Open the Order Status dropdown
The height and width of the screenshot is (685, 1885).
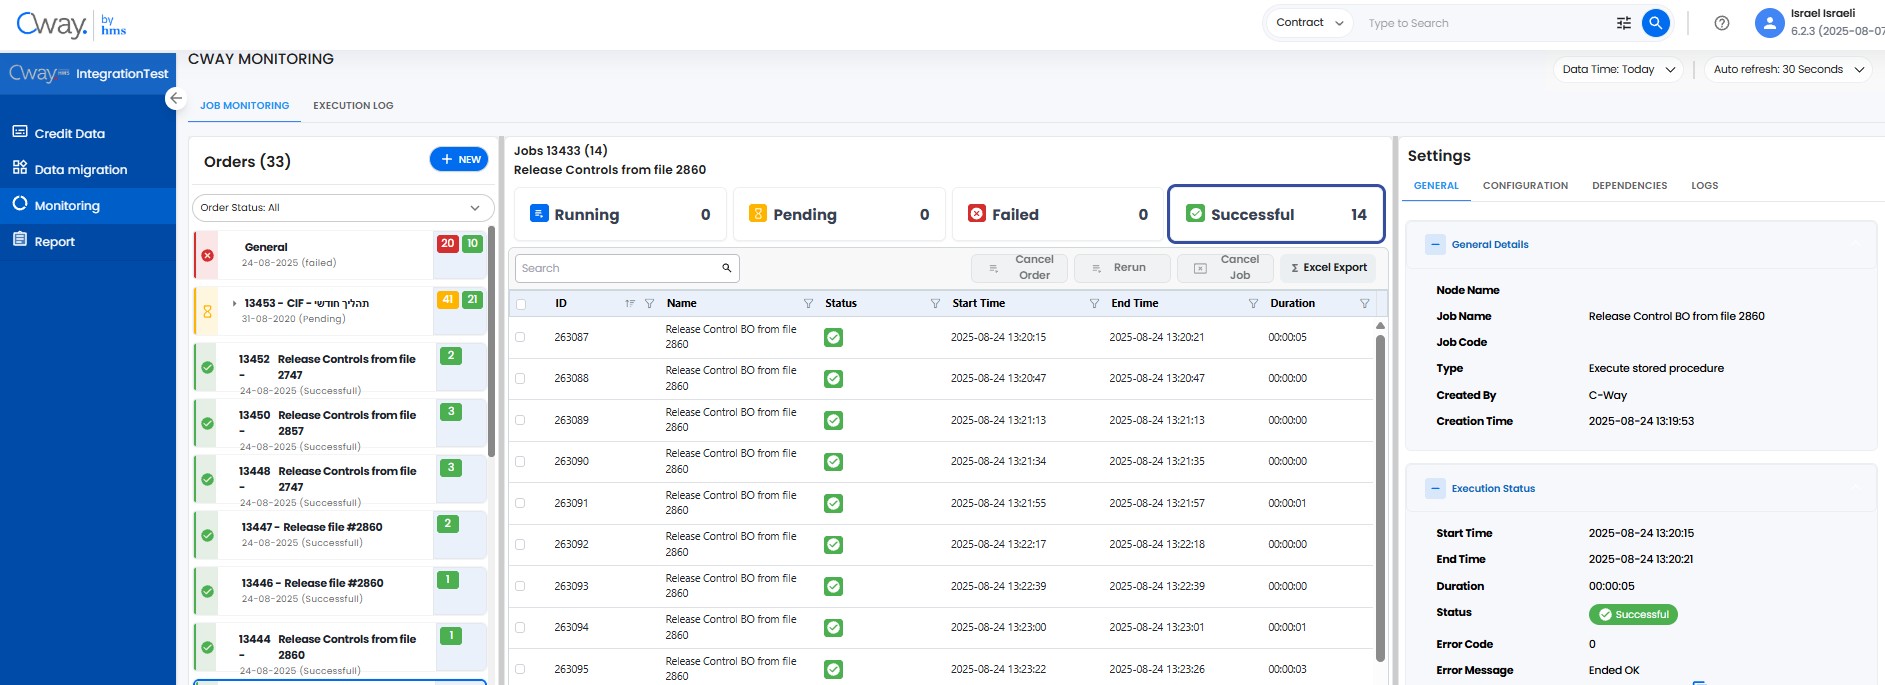pyautogui.click(x=342, y=208)
